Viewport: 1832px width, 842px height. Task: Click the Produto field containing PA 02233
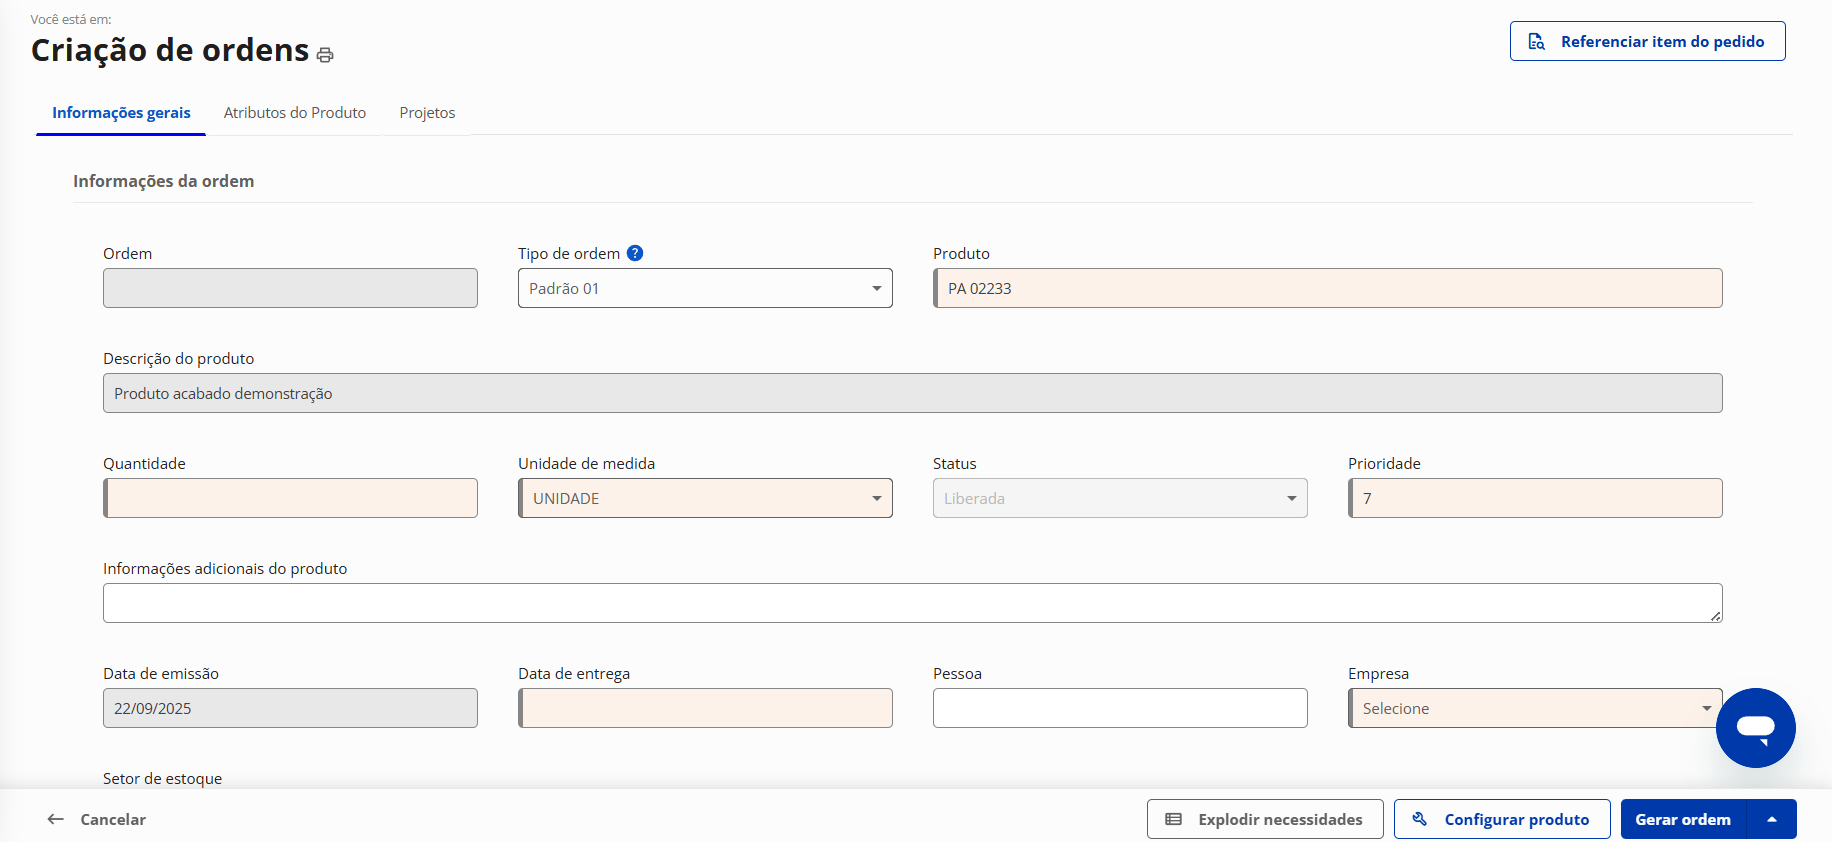1327,288
